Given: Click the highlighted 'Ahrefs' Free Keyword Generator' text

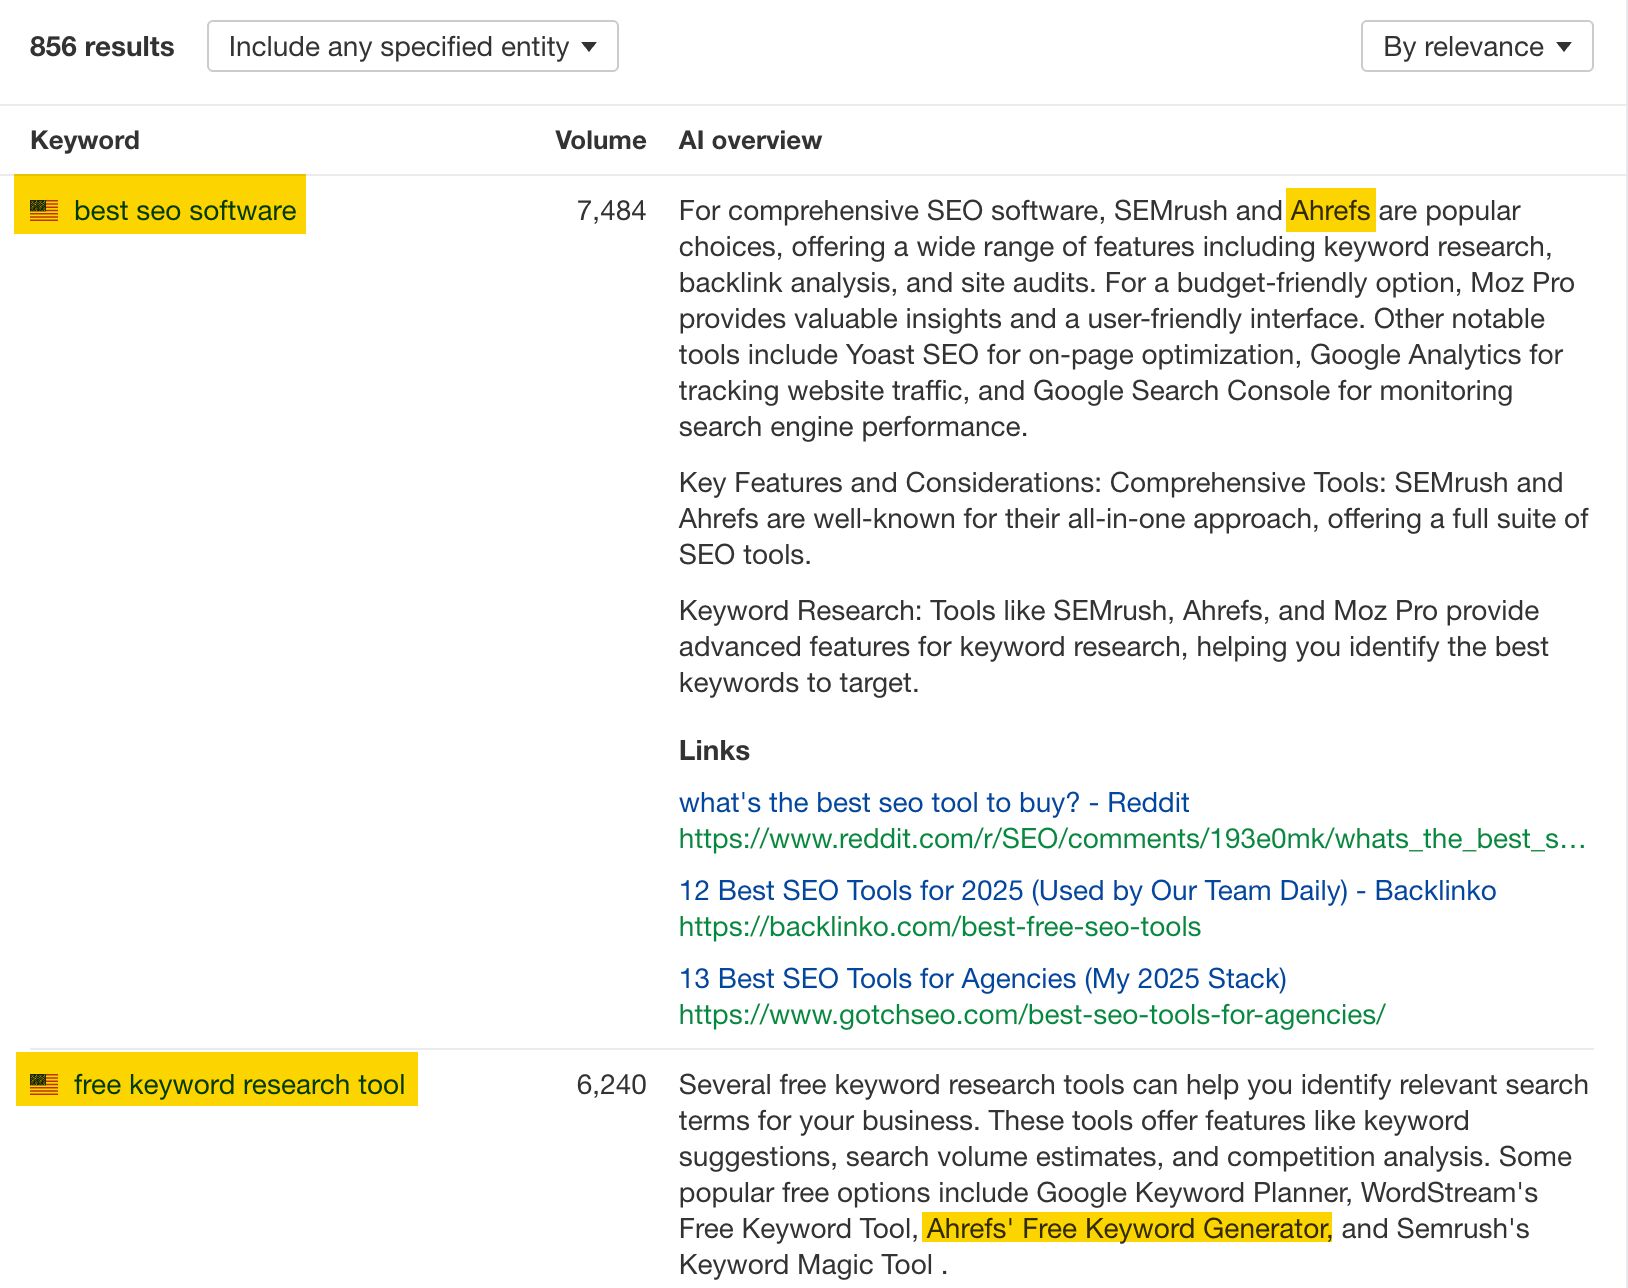Looking at the screenshot, I should coord(1125,1228).
